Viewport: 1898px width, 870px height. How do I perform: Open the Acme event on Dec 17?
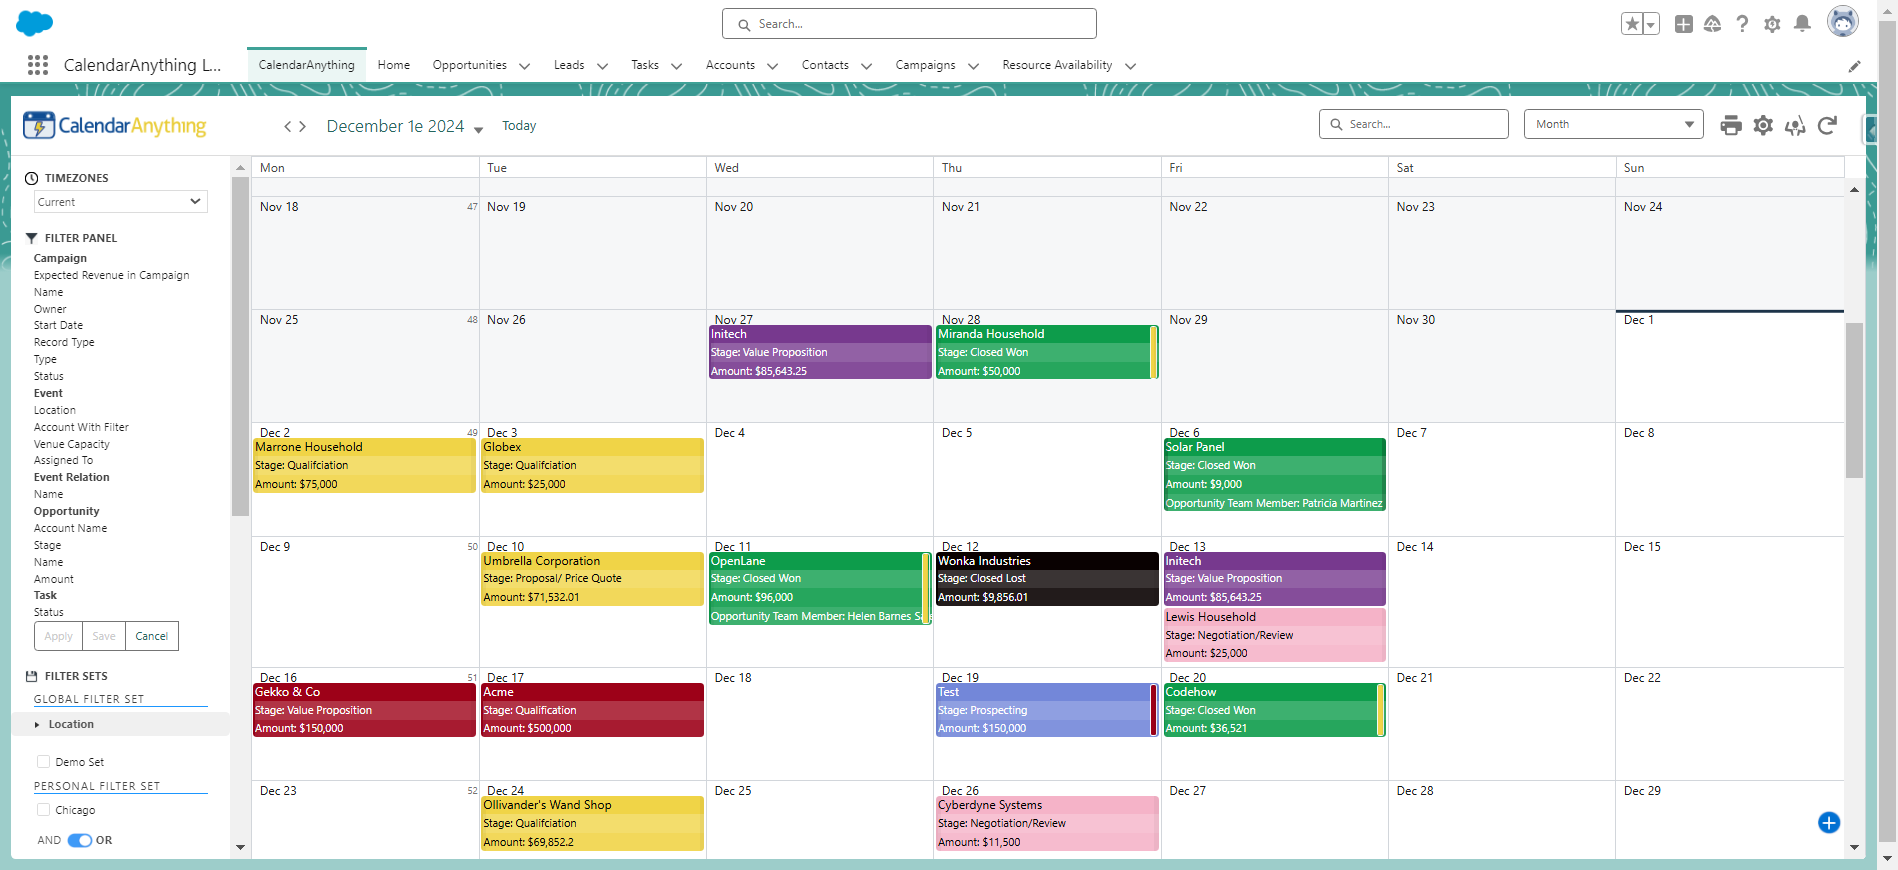(x=593, y=710)
